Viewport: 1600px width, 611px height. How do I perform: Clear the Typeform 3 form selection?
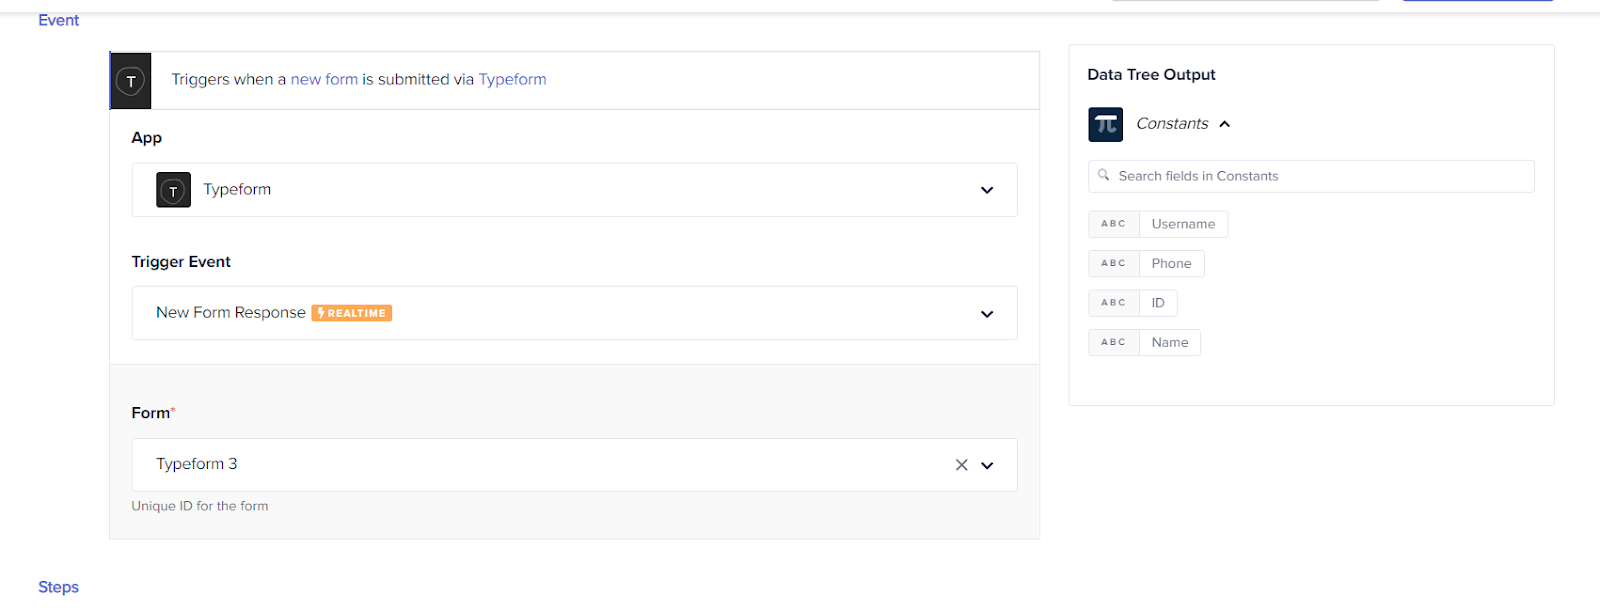[961, 465]
